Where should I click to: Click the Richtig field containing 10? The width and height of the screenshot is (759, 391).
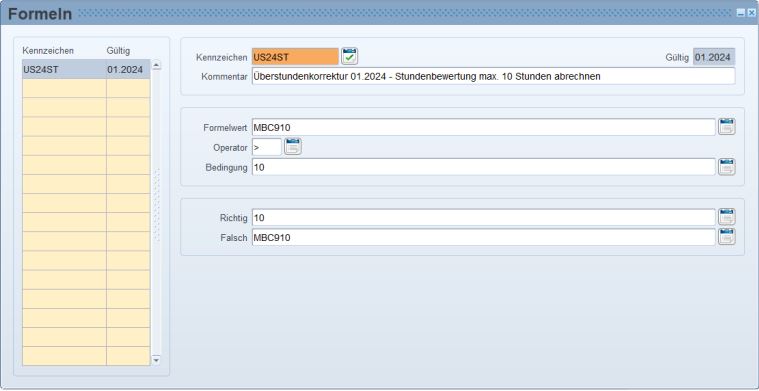[484, 218]
